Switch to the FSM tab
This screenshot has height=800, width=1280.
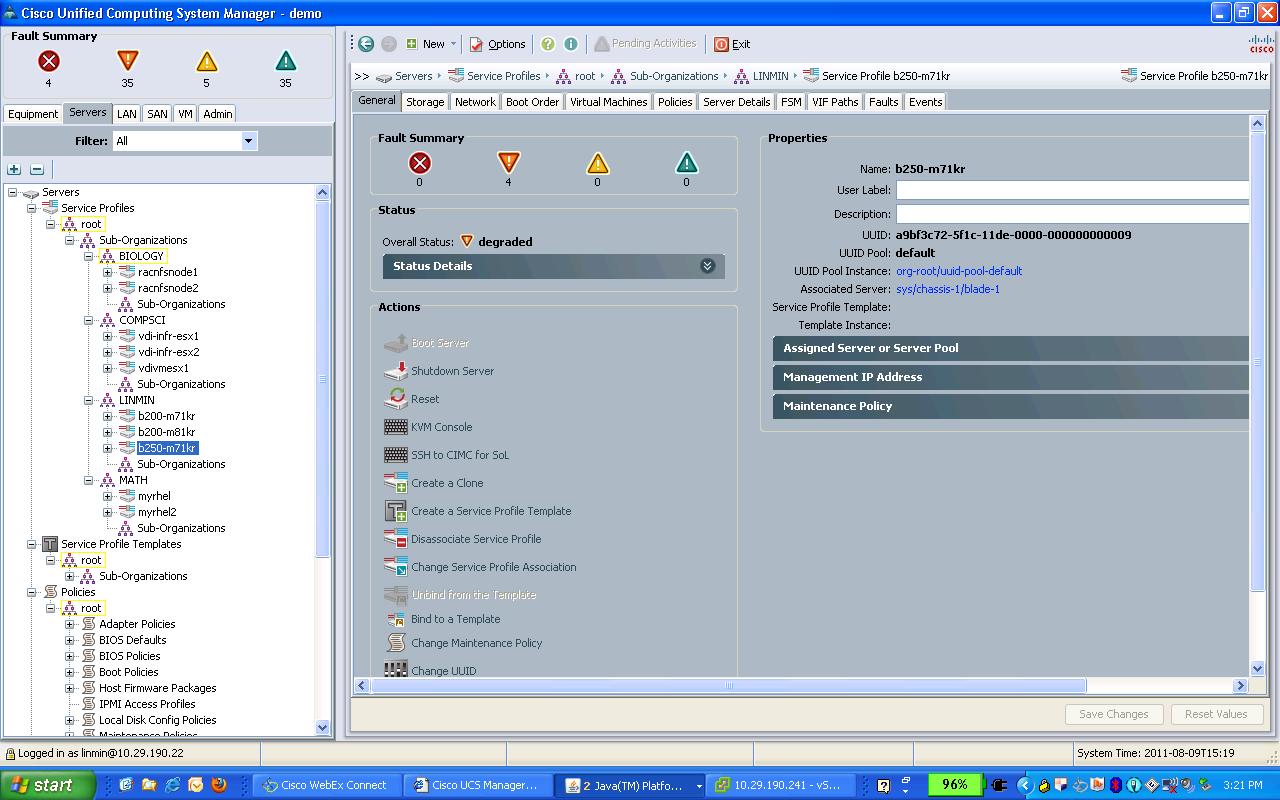coord(791,102)
